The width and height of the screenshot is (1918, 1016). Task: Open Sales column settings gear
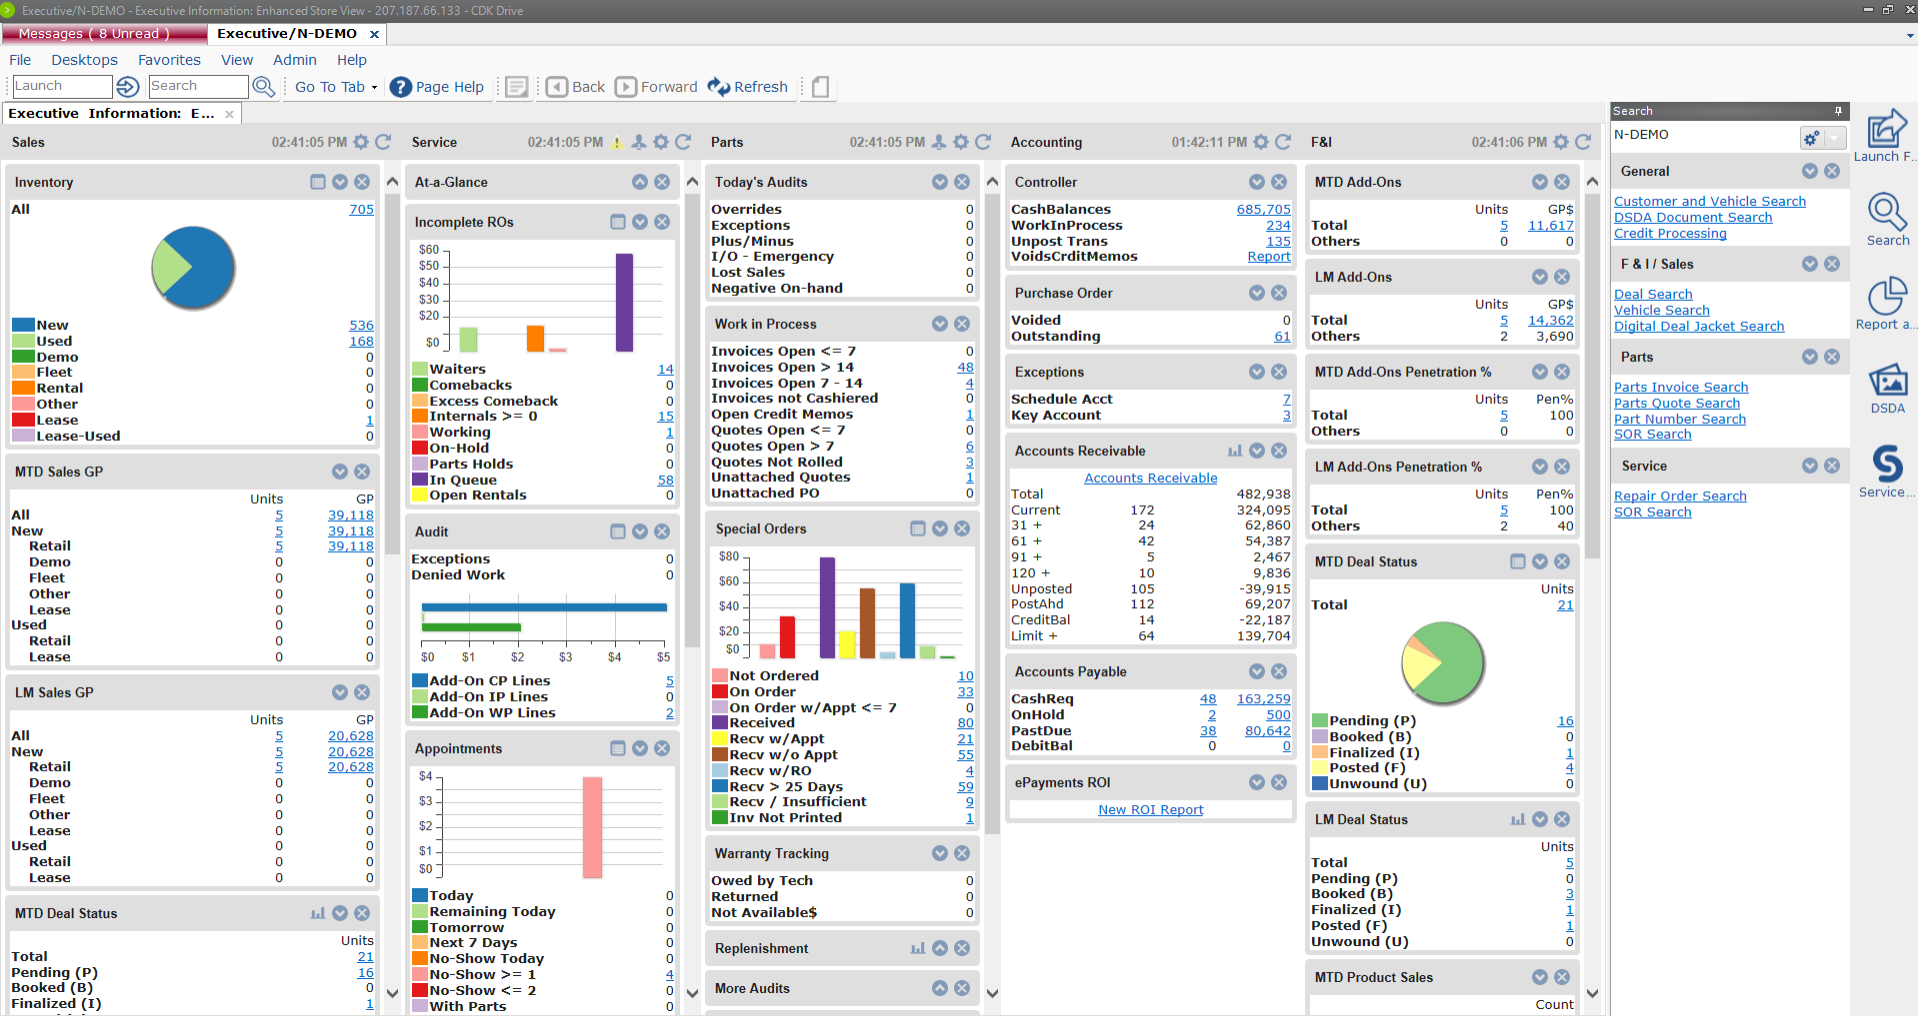pos(361,142)
